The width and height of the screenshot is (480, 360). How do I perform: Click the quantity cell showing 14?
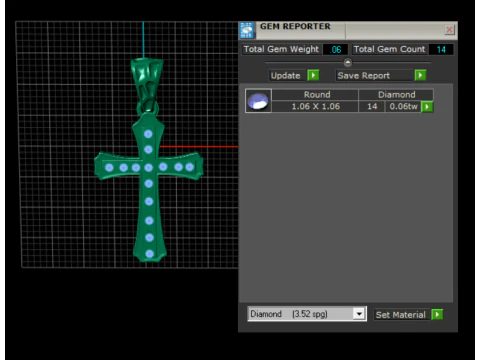tap(372, 107)
